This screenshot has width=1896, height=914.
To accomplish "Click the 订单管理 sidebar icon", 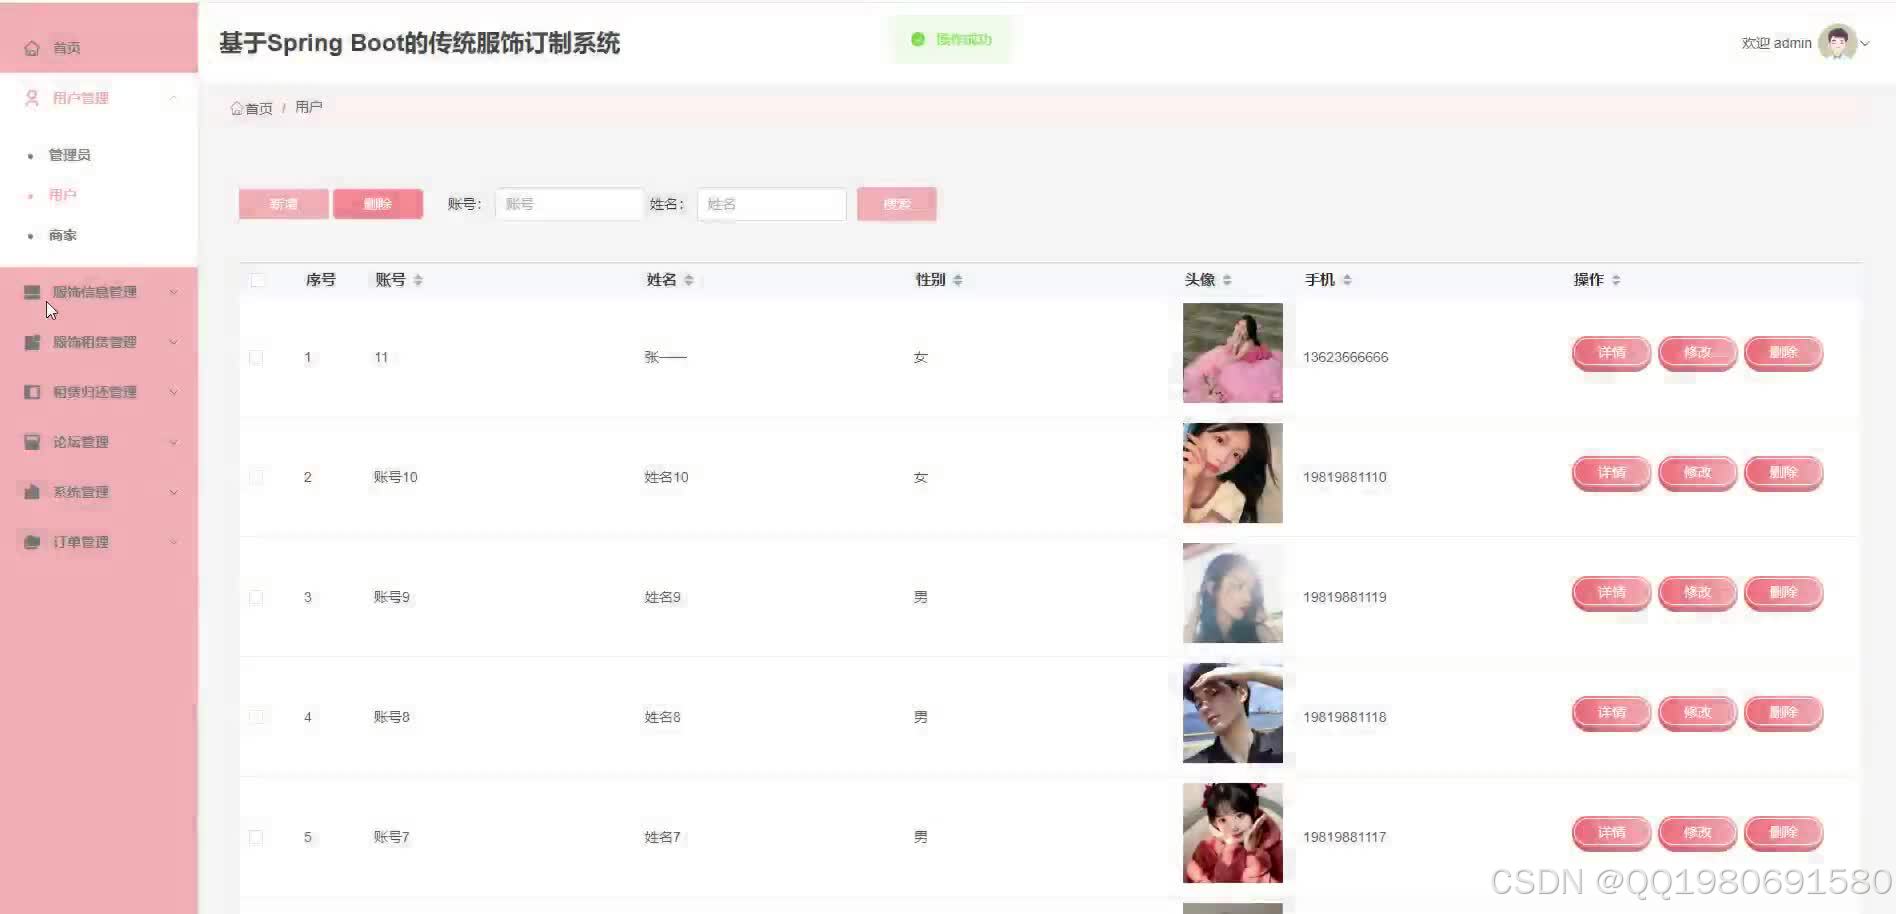I will coord(32,542).
